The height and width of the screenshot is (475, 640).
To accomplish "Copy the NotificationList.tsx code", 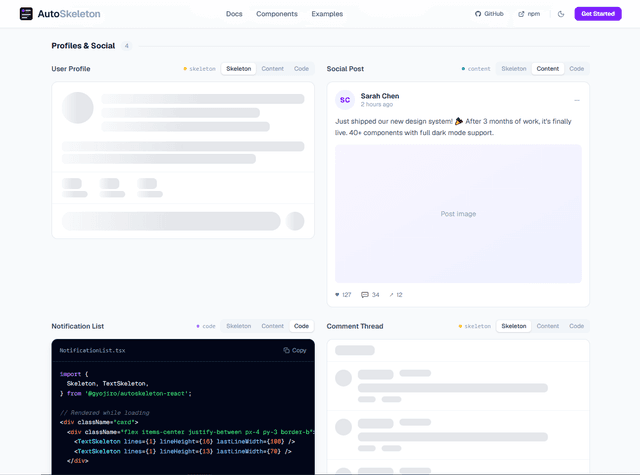I will coord(295,350).
